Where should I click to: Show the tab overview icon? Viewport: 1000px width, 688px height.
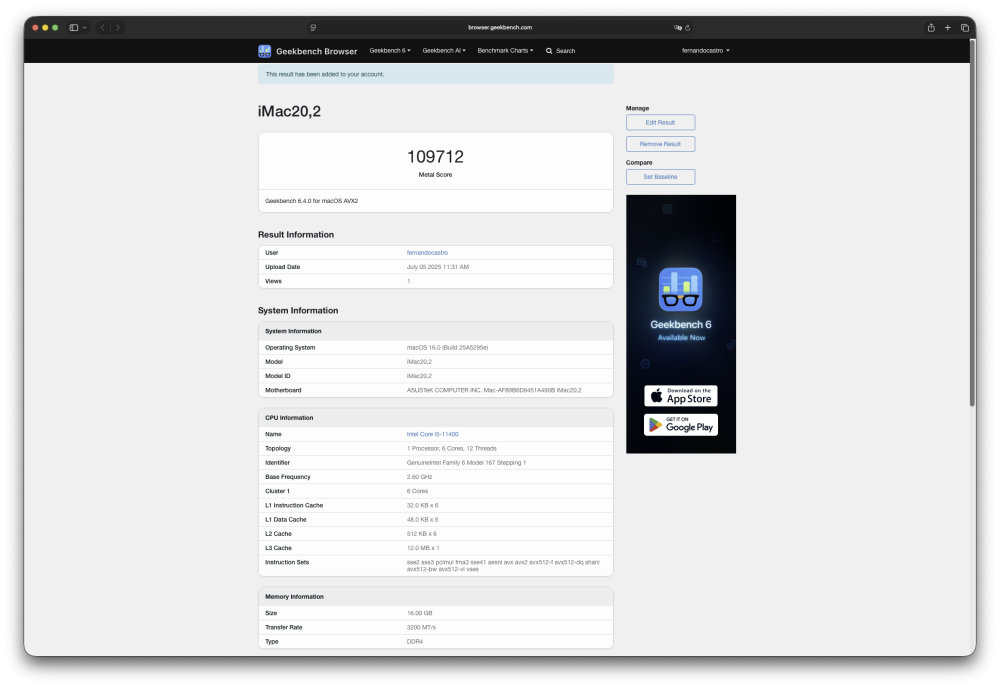pyautogui.click(x=965, y=27)
